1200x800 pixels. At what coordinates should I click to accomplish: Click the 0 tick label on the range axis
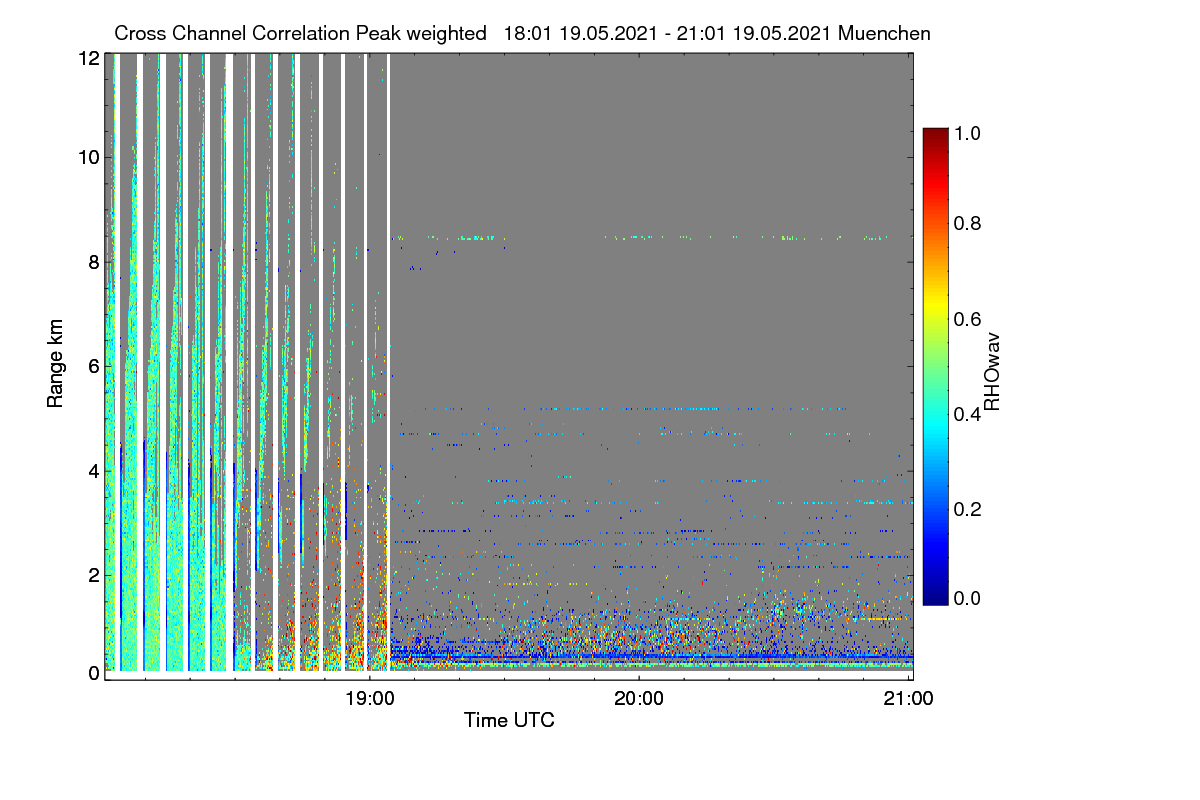click(93, 673)
